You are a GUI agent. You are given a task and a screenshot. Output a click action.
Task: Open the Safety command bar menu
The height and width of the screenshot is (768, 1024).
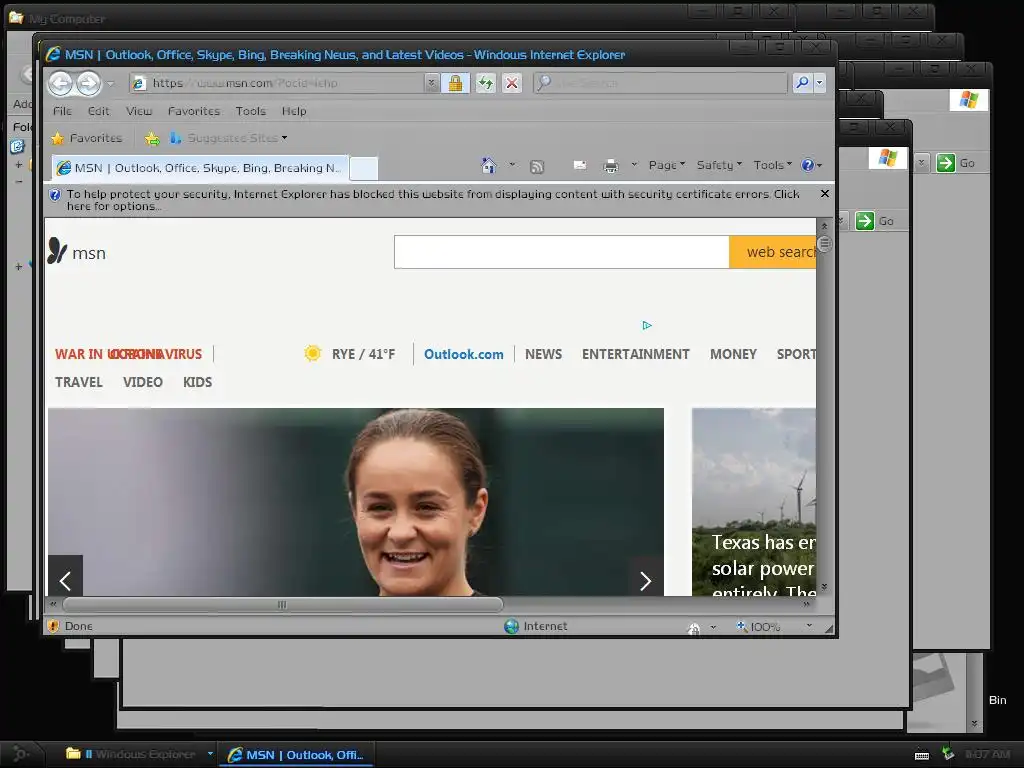point(719,165)
